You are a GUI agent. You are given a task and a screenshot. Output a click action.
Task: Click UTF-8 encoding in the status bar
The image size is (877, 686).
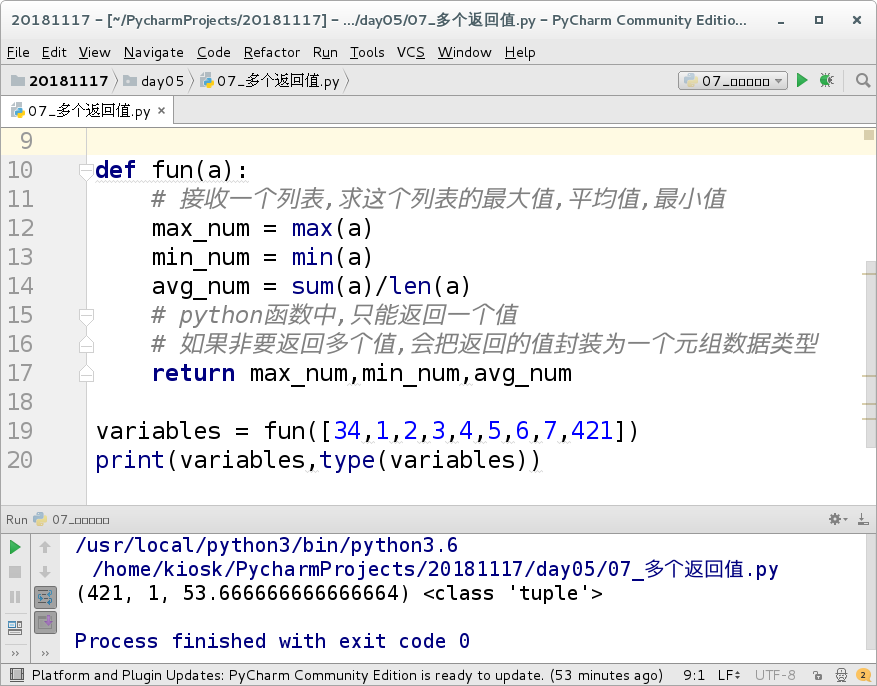click(x=775, y=674)
